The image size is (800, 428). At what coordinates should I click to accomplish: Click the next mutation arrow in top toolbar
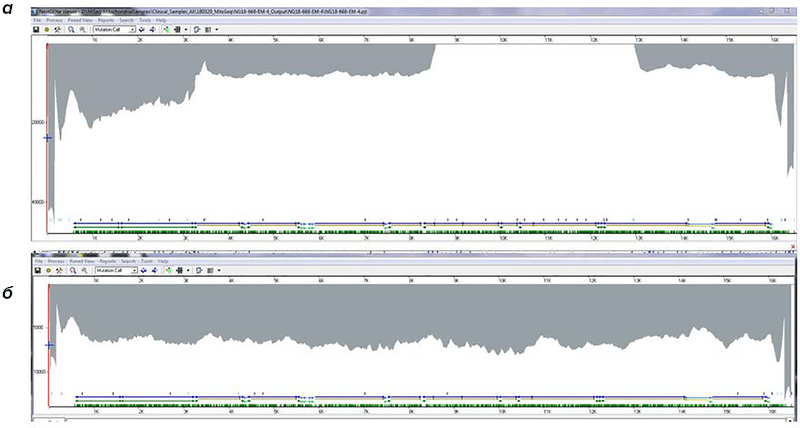point(152,30)
